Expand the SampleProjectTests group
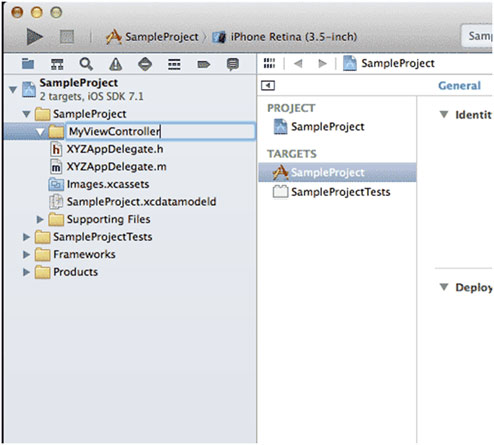This screenshot has height=445, width=494. point(26,237)
